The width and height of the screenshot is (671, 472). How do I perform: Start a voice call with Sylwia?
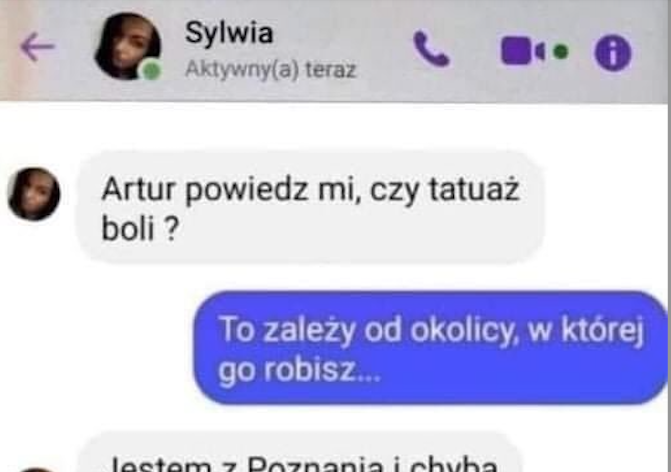[431, 49]
